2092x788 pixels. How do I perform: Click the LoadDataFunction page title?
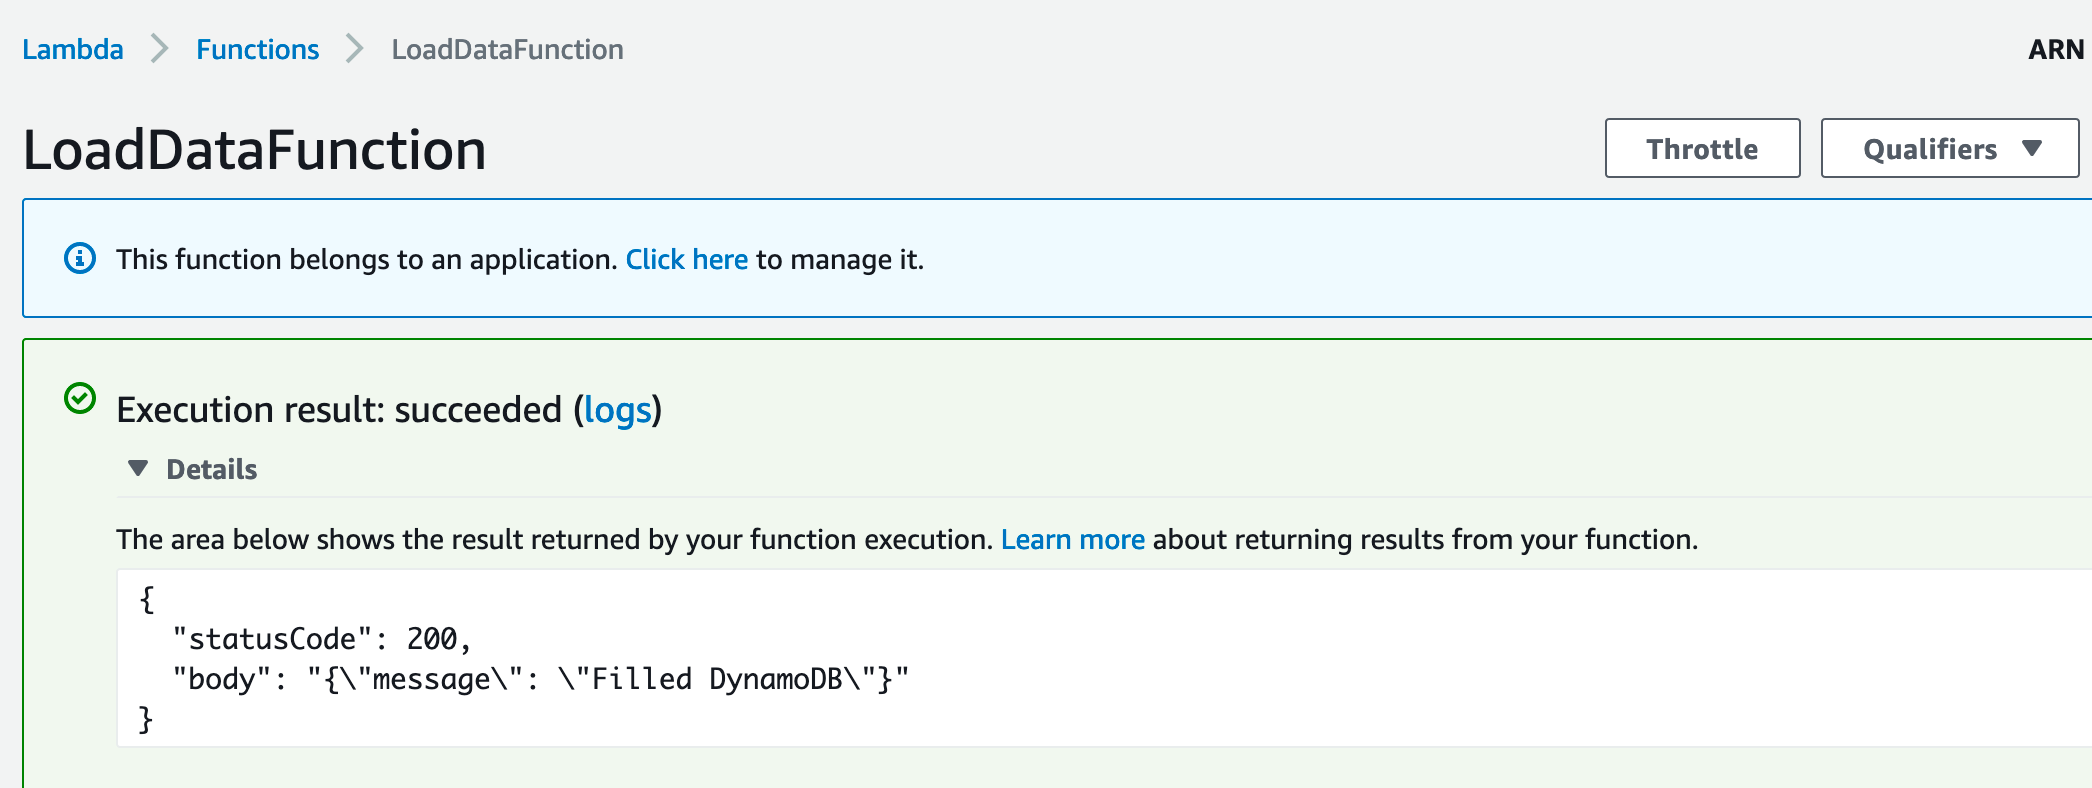coord(254,150)
